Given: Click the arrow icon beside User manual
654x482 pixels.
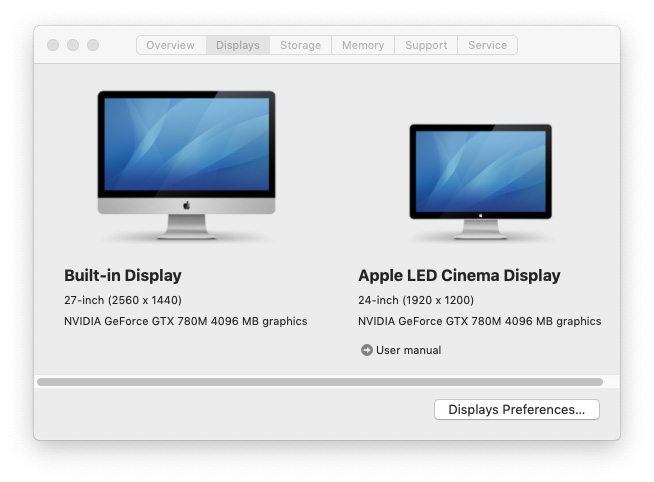Looking at the screenshot, I should coord(366,350).
